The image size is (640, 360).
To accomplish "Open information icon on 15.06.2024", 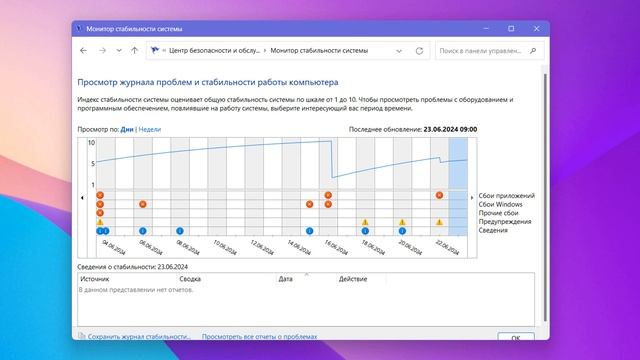I will pyautogui.click(x=309, y=231).
